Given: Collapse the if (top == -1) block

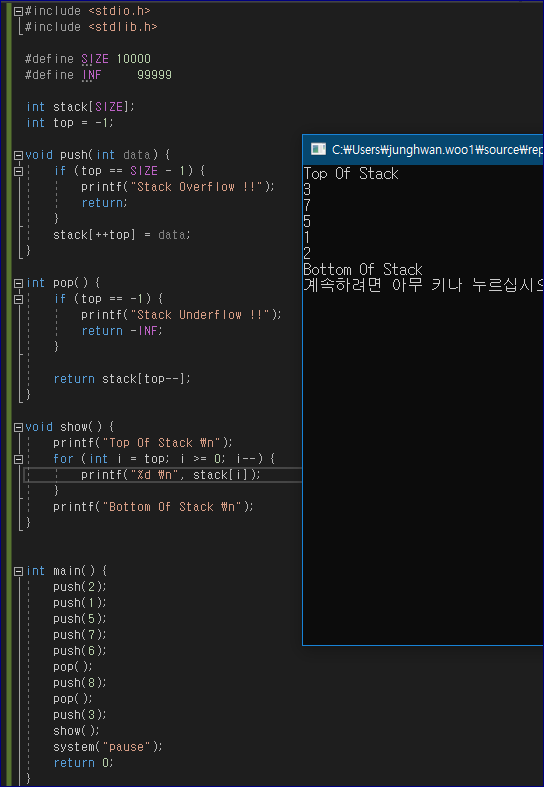Looking at the screenshot, I should pos(18,299).
